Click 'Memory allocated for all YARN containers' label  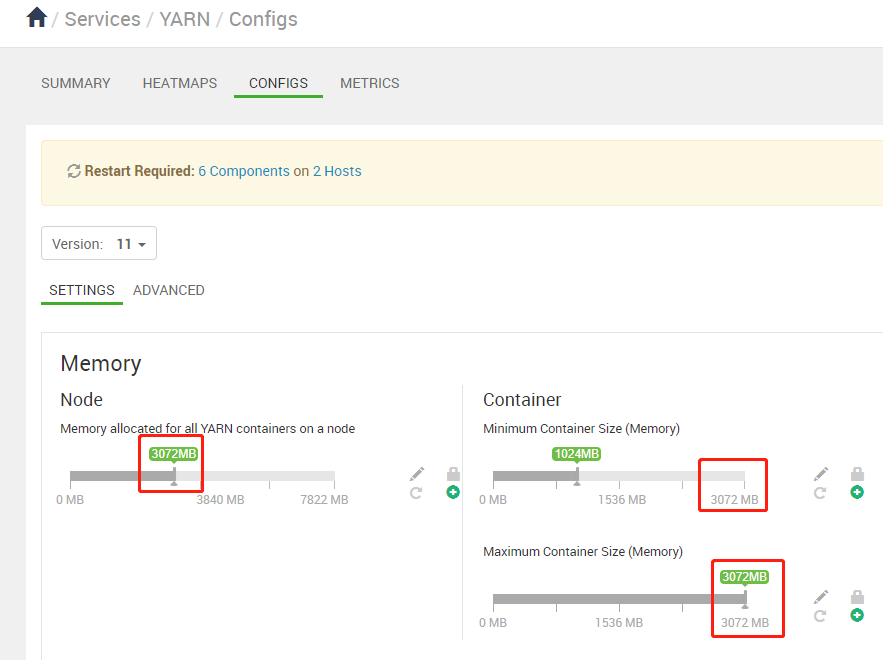tap(208, 429)
